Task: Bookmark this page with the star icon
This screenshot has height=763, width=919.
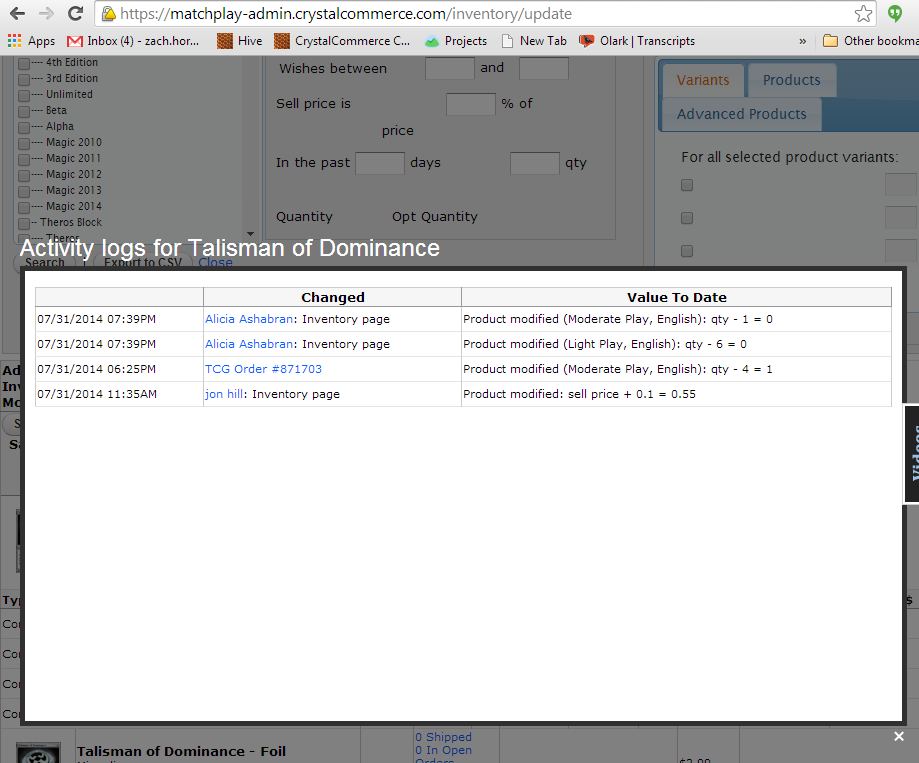Action: (863, 13)
